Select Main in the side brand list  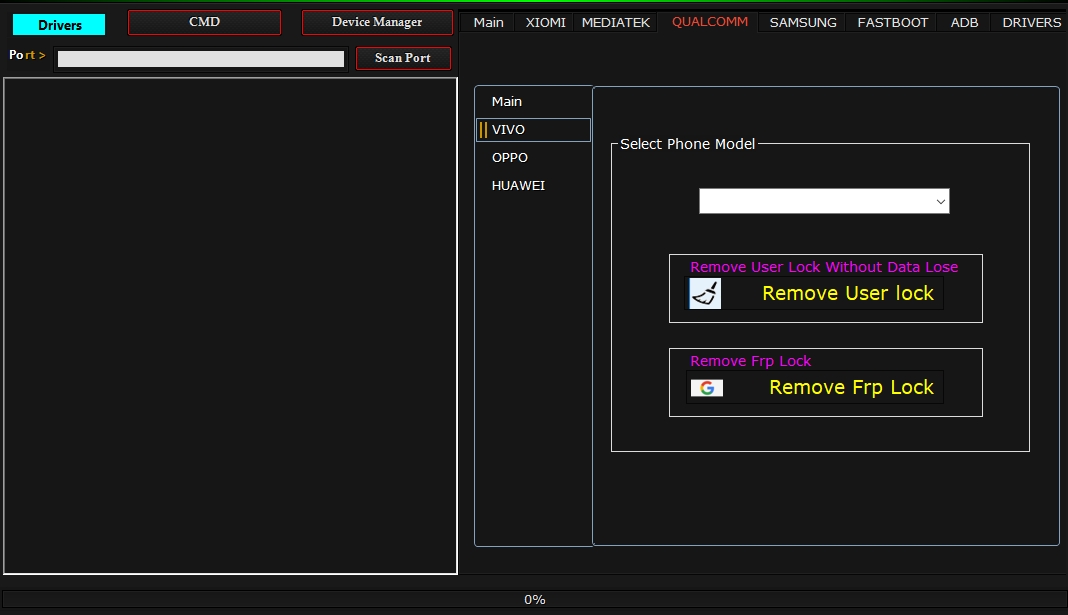point(533,101)
